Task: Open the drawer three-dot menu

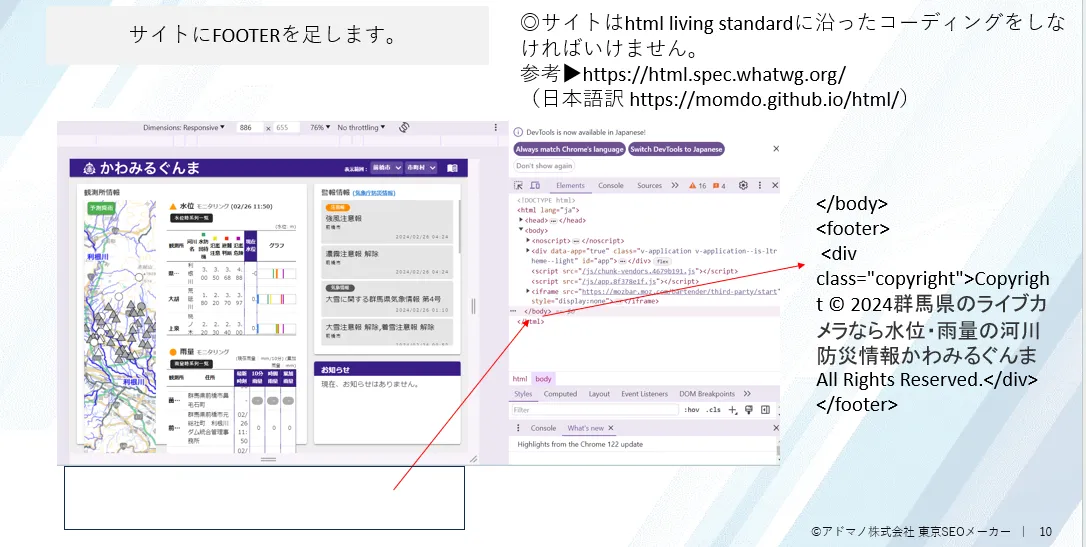Action: pos(519,428)
